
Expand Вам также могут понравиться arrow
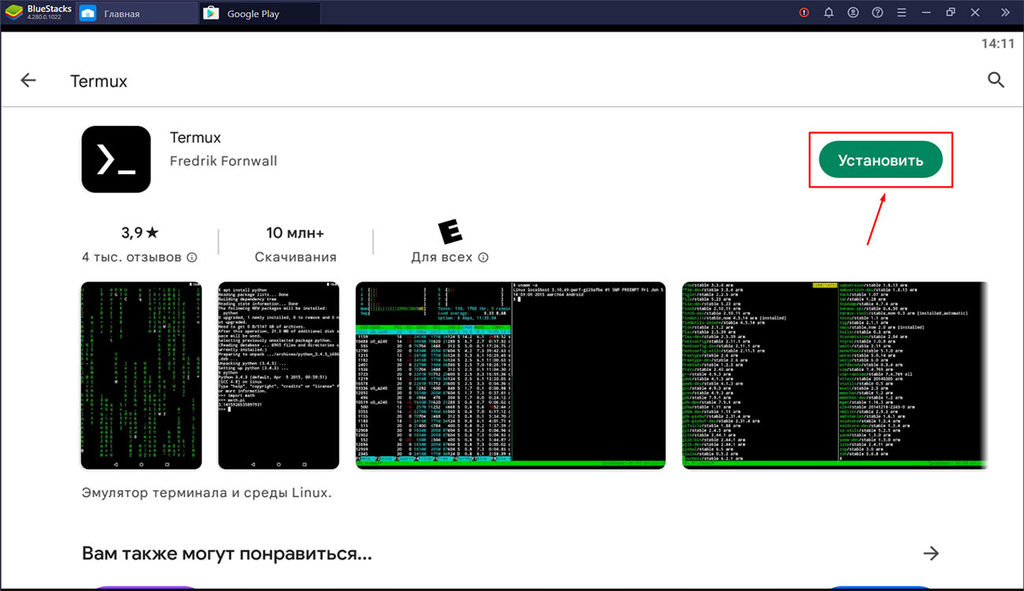coord(931,553)
